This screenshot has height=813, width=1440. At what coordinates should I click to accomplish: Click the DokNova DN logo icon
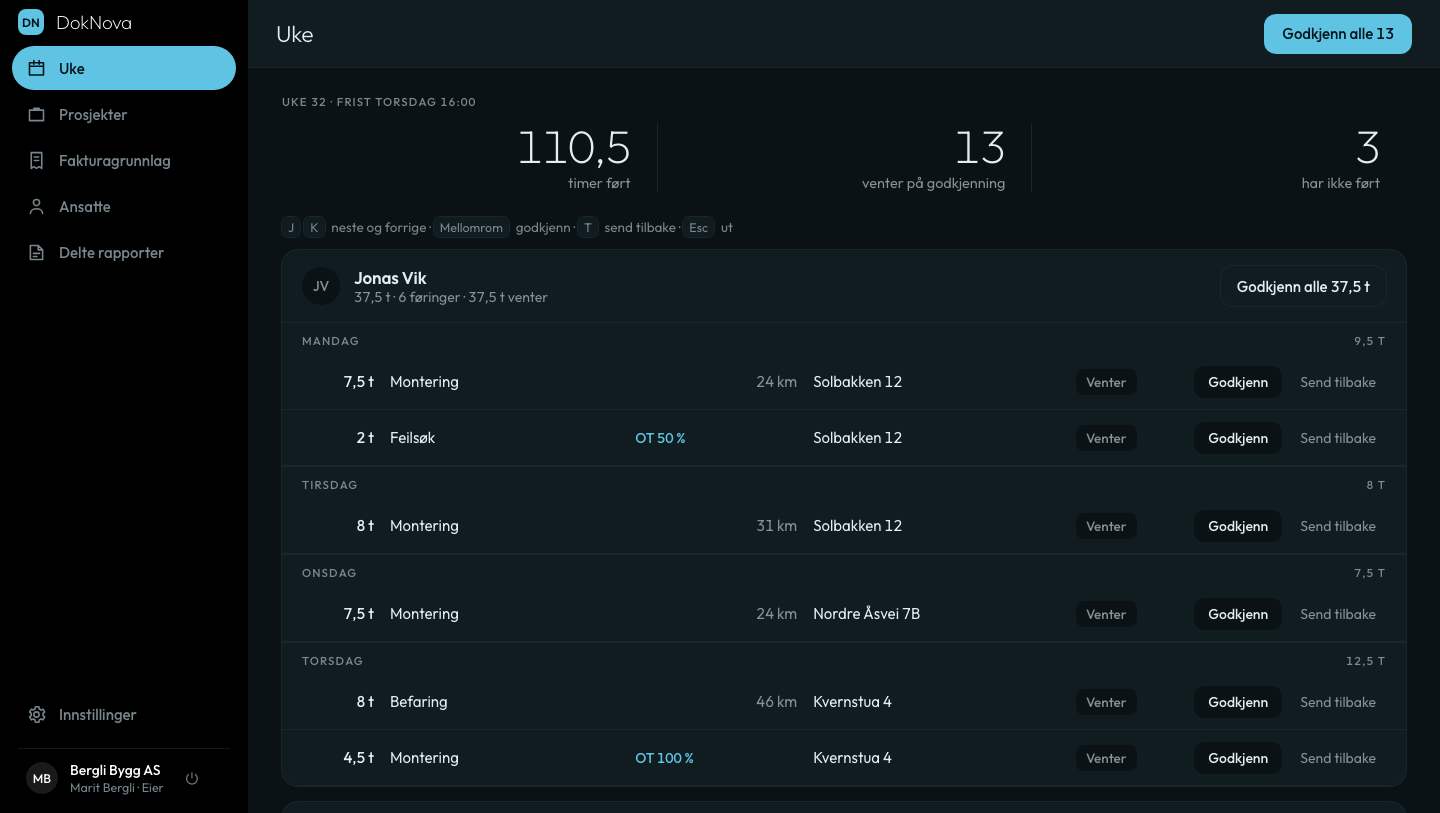coord(31,22)
